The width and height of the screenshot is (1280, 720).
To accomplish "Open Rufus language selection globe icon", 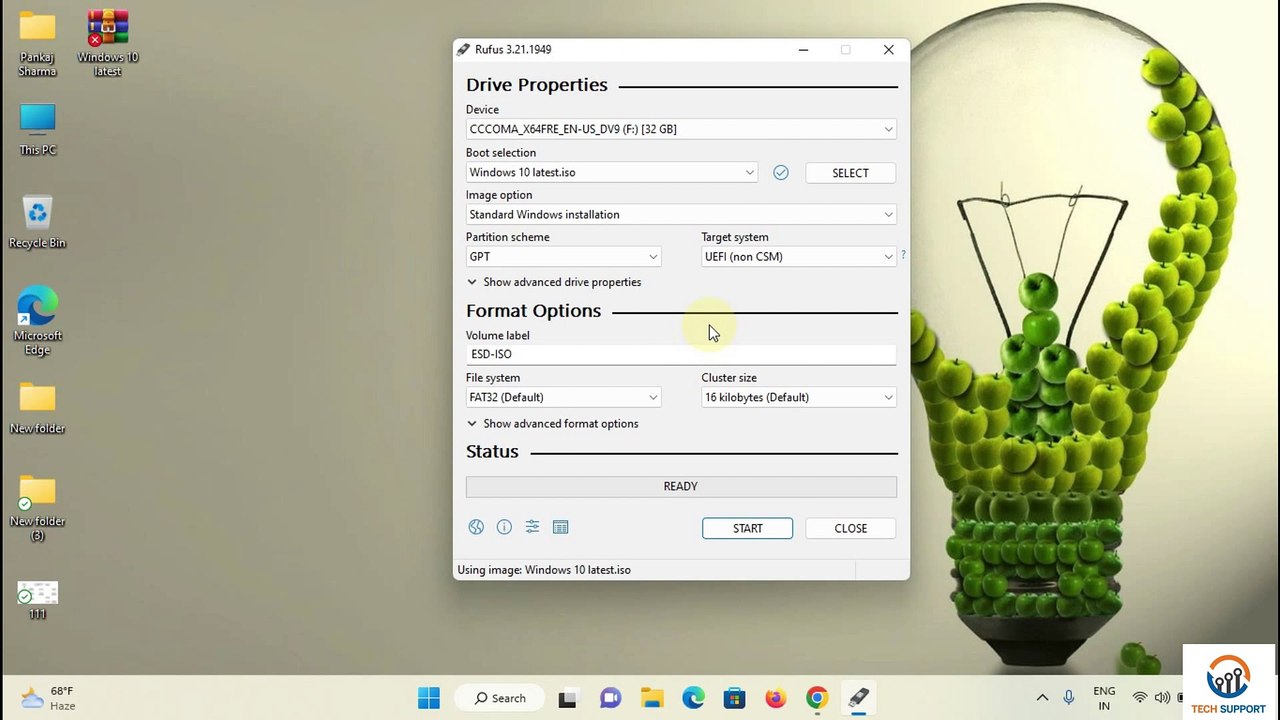I will click(x=476, y=527).
